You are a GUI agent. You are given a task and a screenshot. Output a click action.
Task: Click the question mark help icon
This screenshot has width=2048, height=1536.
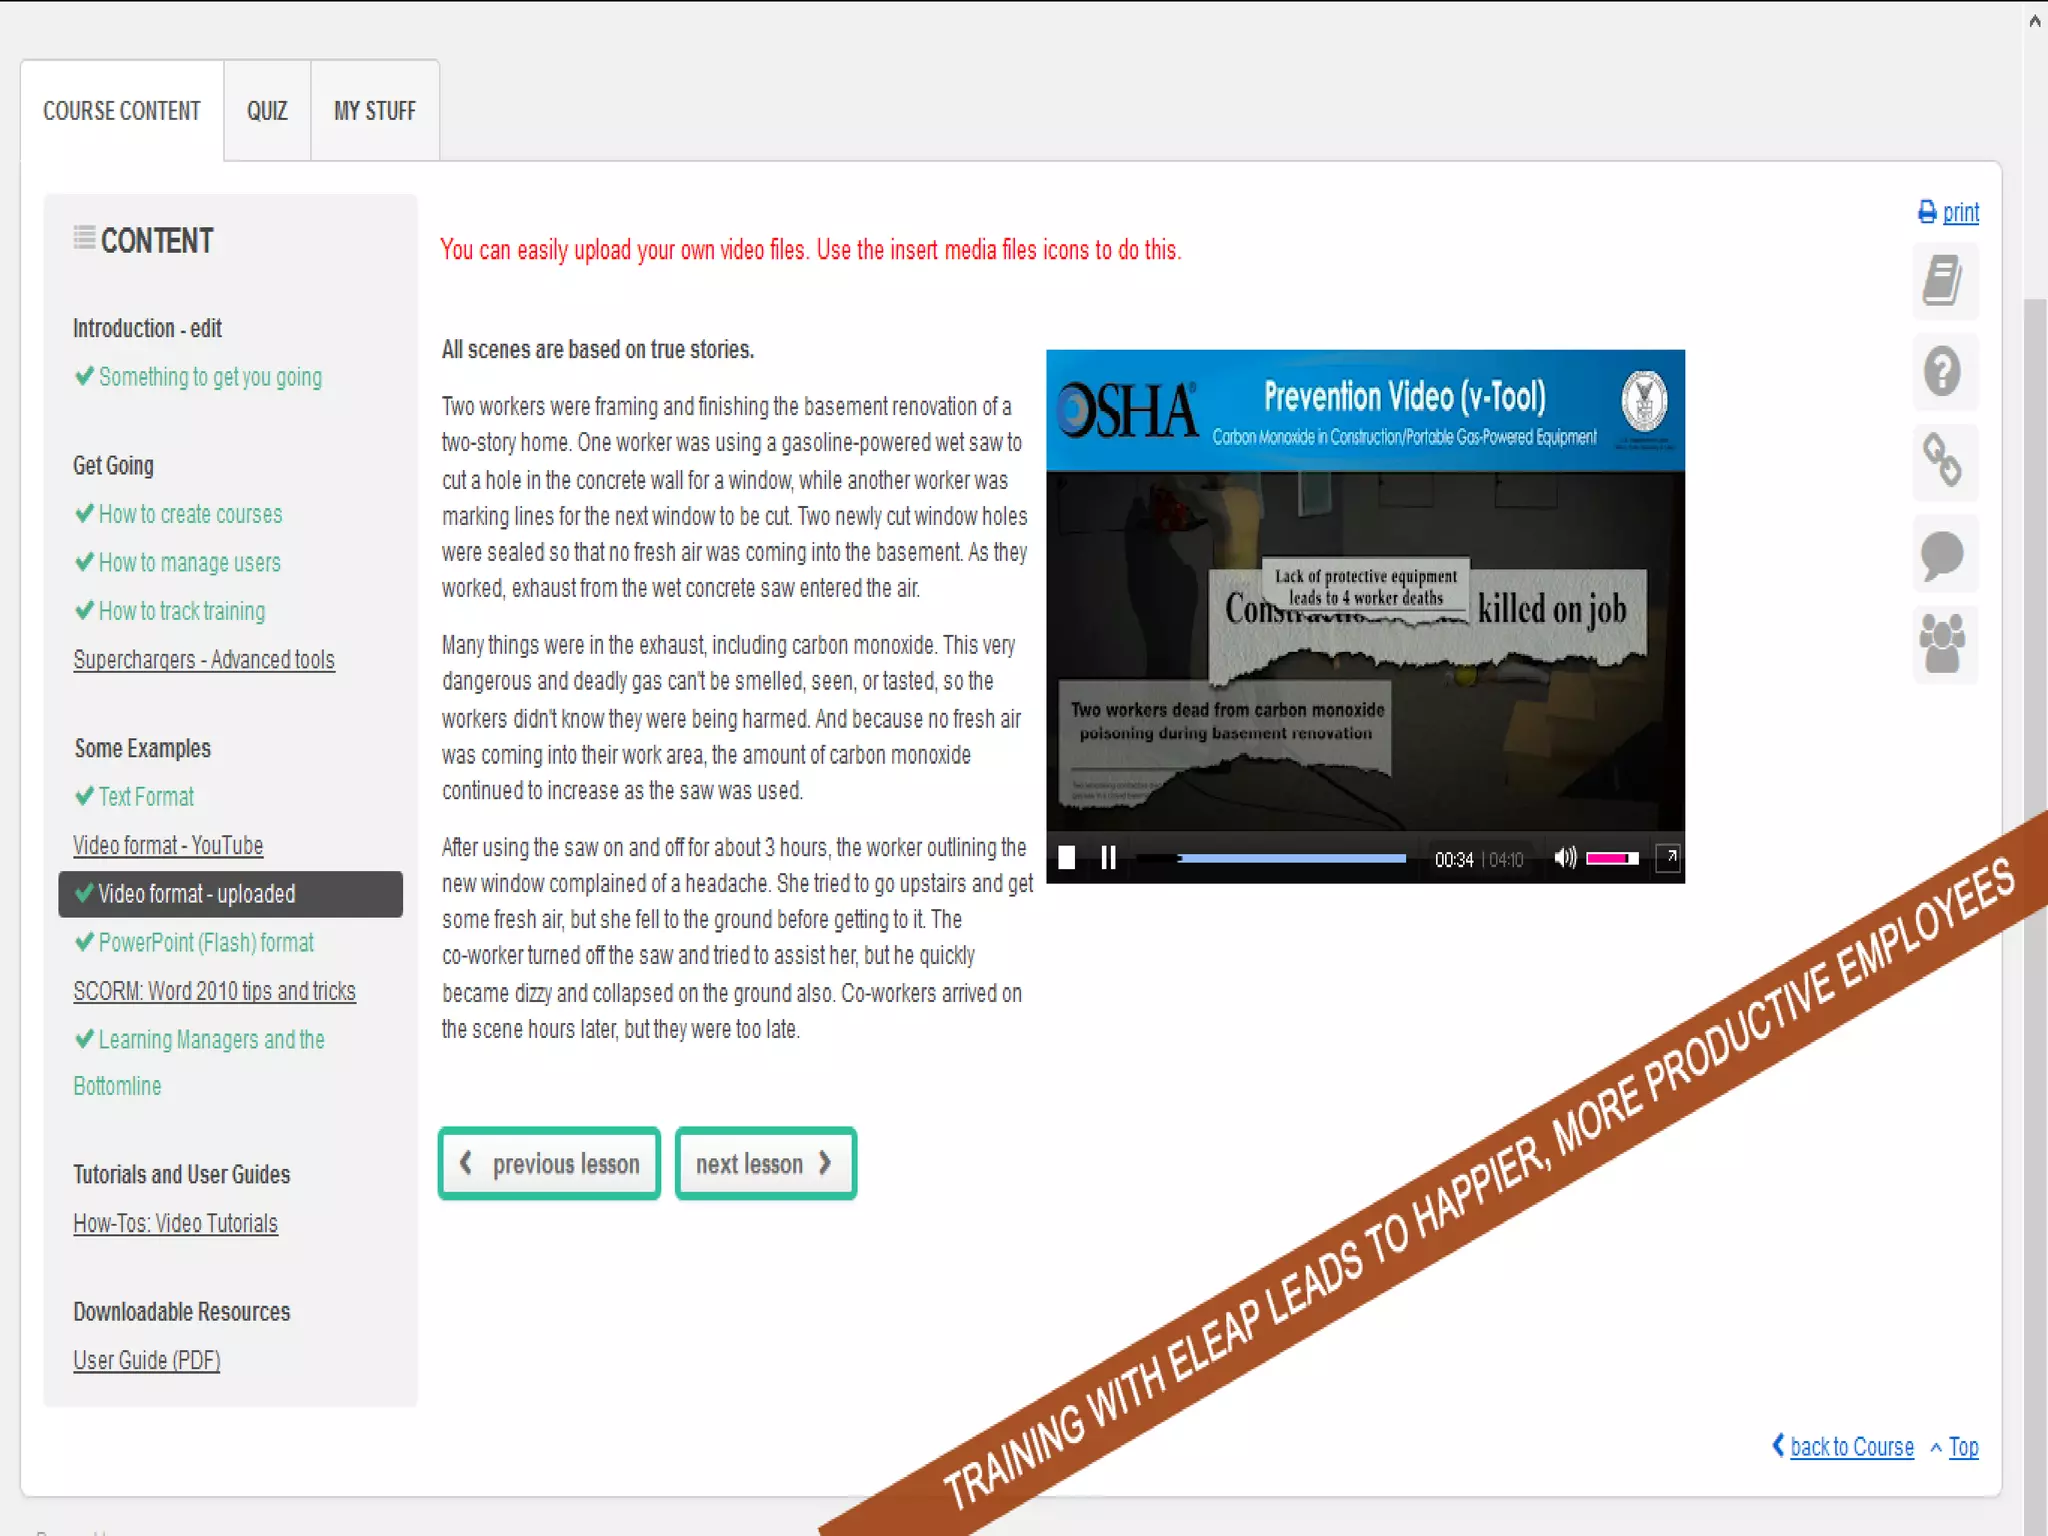tap(1943, 372)
